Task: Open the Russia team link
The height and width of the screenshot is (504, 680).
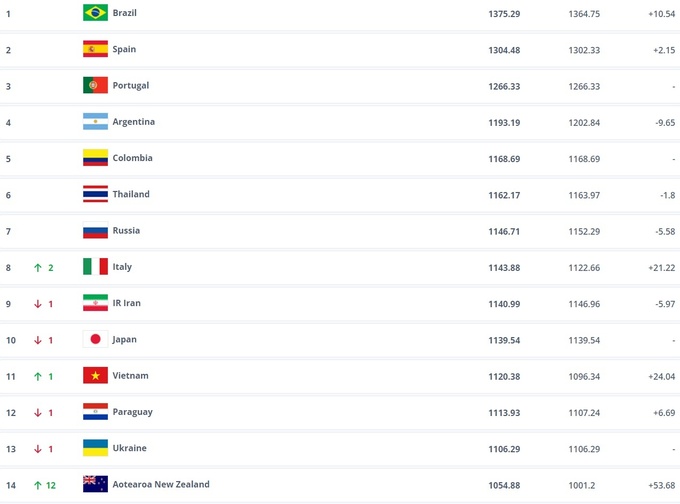Action: [x=126, y=231]
